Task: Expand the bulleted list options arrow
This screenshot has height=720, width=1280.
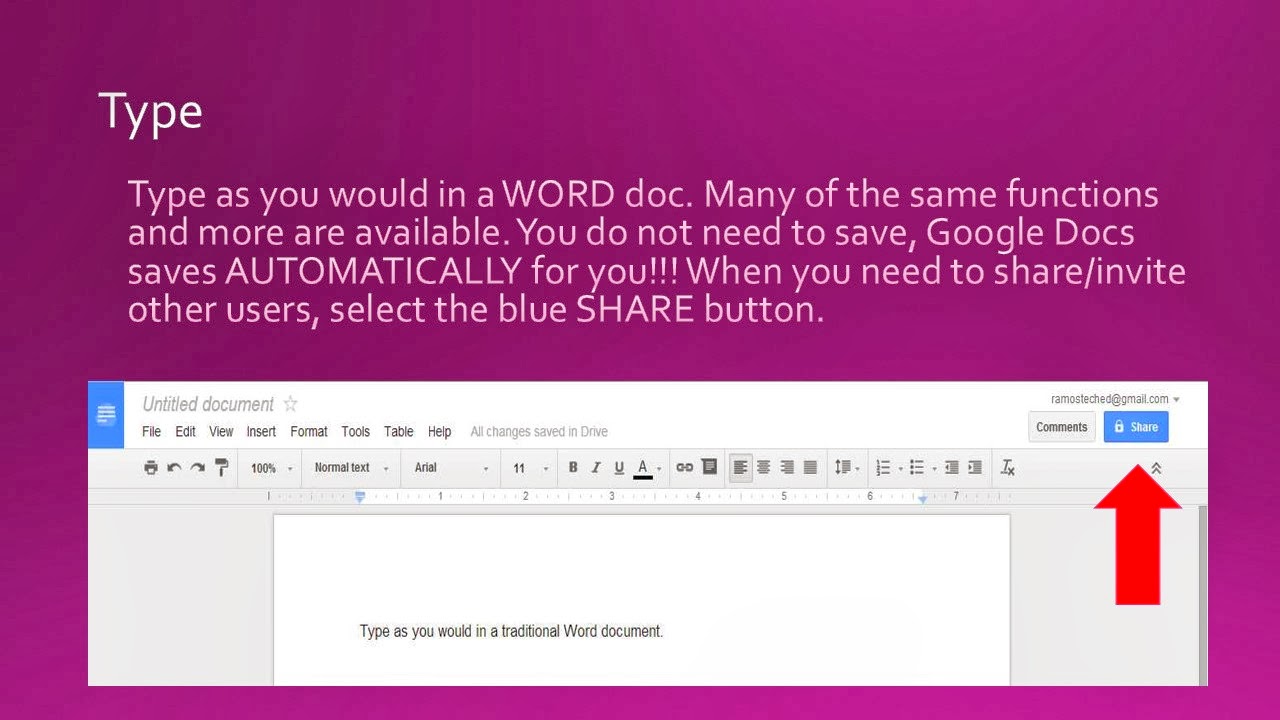Action: [x=934, y=468]
